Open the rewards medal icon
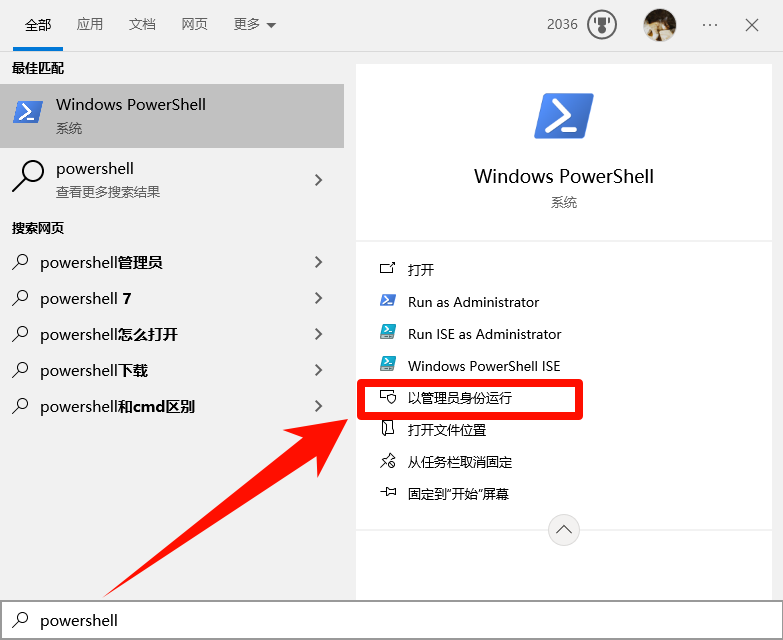The width and height of the screenshot is (783, 640). (x=602, y=24)
